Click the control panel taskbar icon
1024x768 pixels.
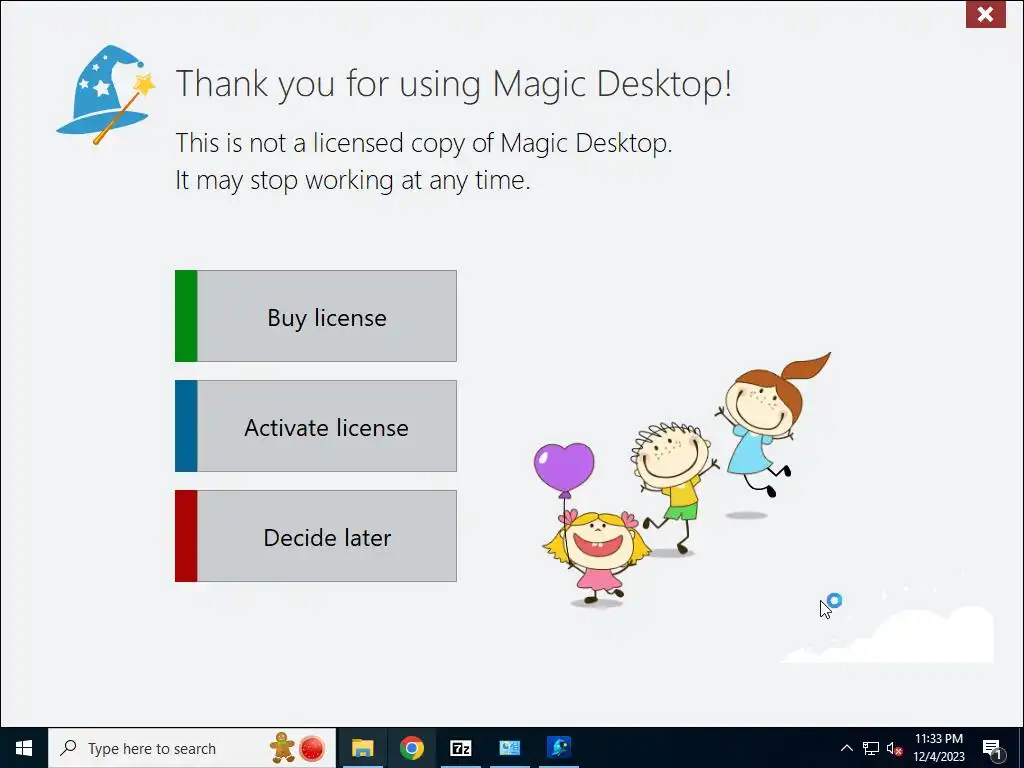(x=509, y=748)
